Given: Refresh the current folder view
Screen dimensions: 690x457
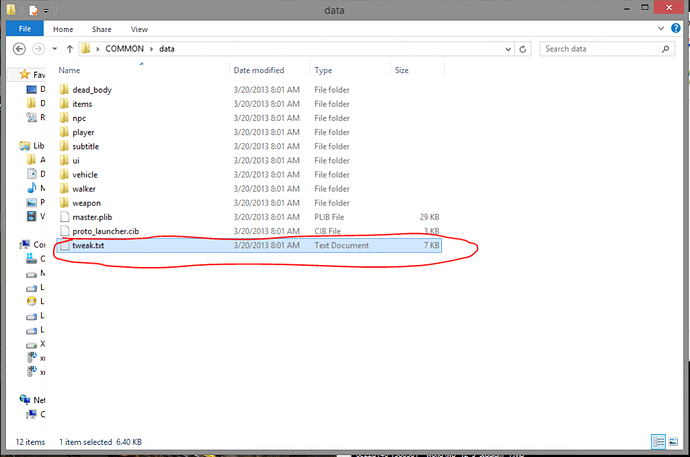Looking at the screenshot, I should point(525,49).
